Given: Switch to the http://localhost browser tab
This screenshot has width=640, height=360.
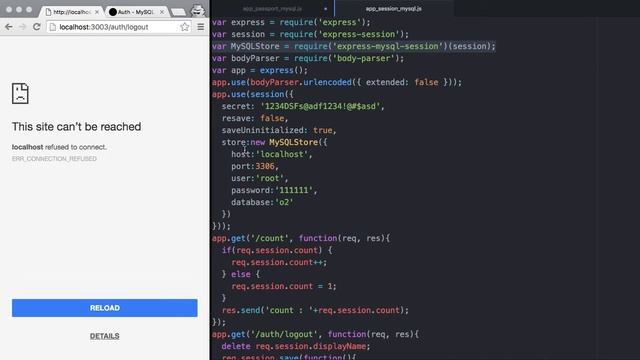Looking at the screenshot, I should pyautogui.click(x=71, y=12).
